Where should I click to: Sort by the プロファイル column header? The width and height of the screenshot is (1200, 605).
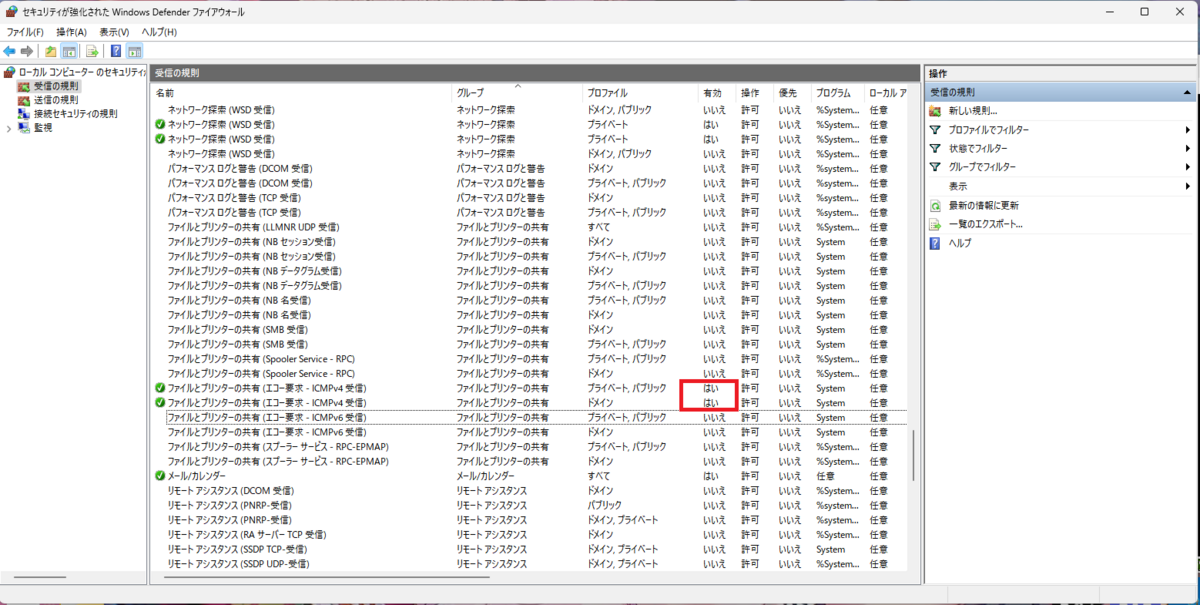[640, 92]
